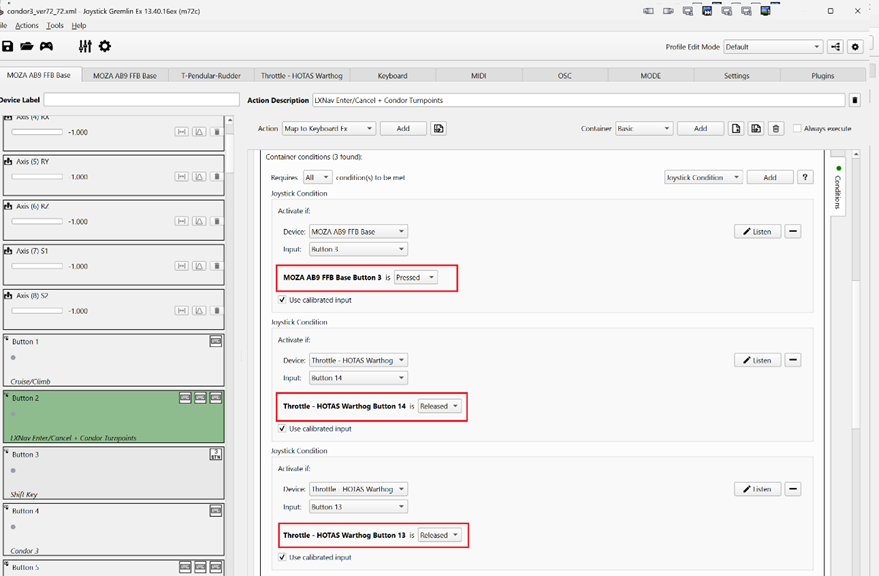The image size is (879, 576).
Task: Remove the MOZA Button 3 condition
Action: tap(793, 231)
